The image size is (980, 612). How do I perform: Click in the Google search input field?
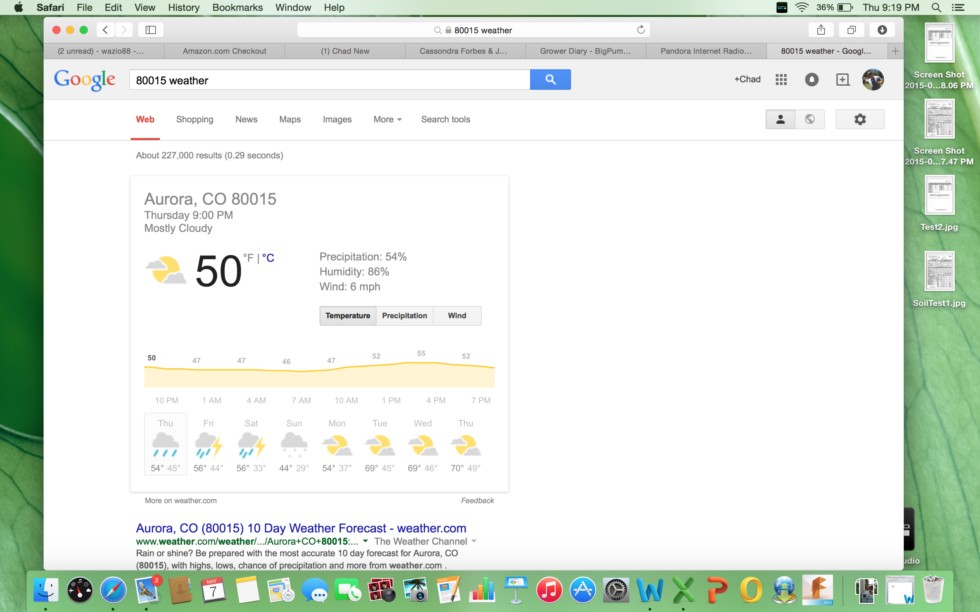[x=330, y=80]
